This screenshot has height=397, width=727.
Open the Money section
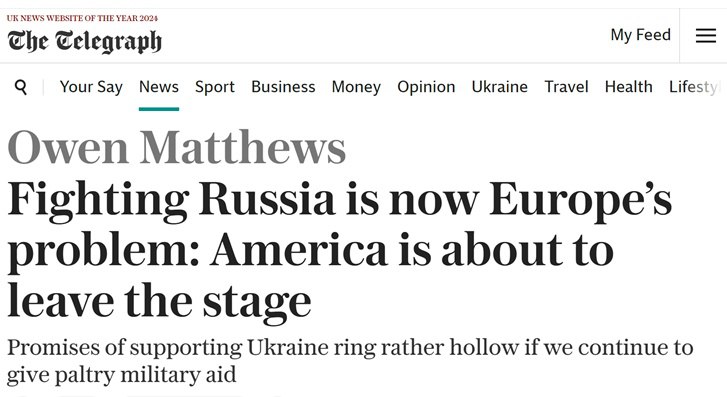(x=356, y=87)
